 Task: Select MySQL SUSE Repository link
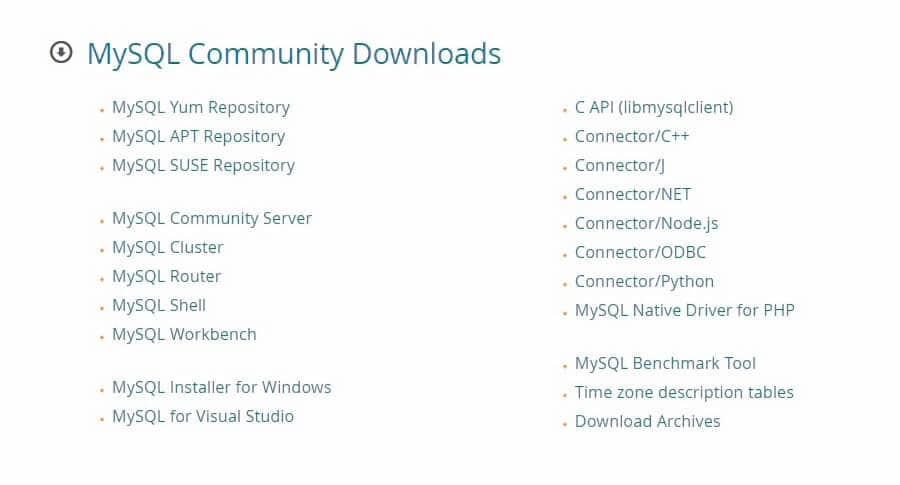(x=203, y=165)
